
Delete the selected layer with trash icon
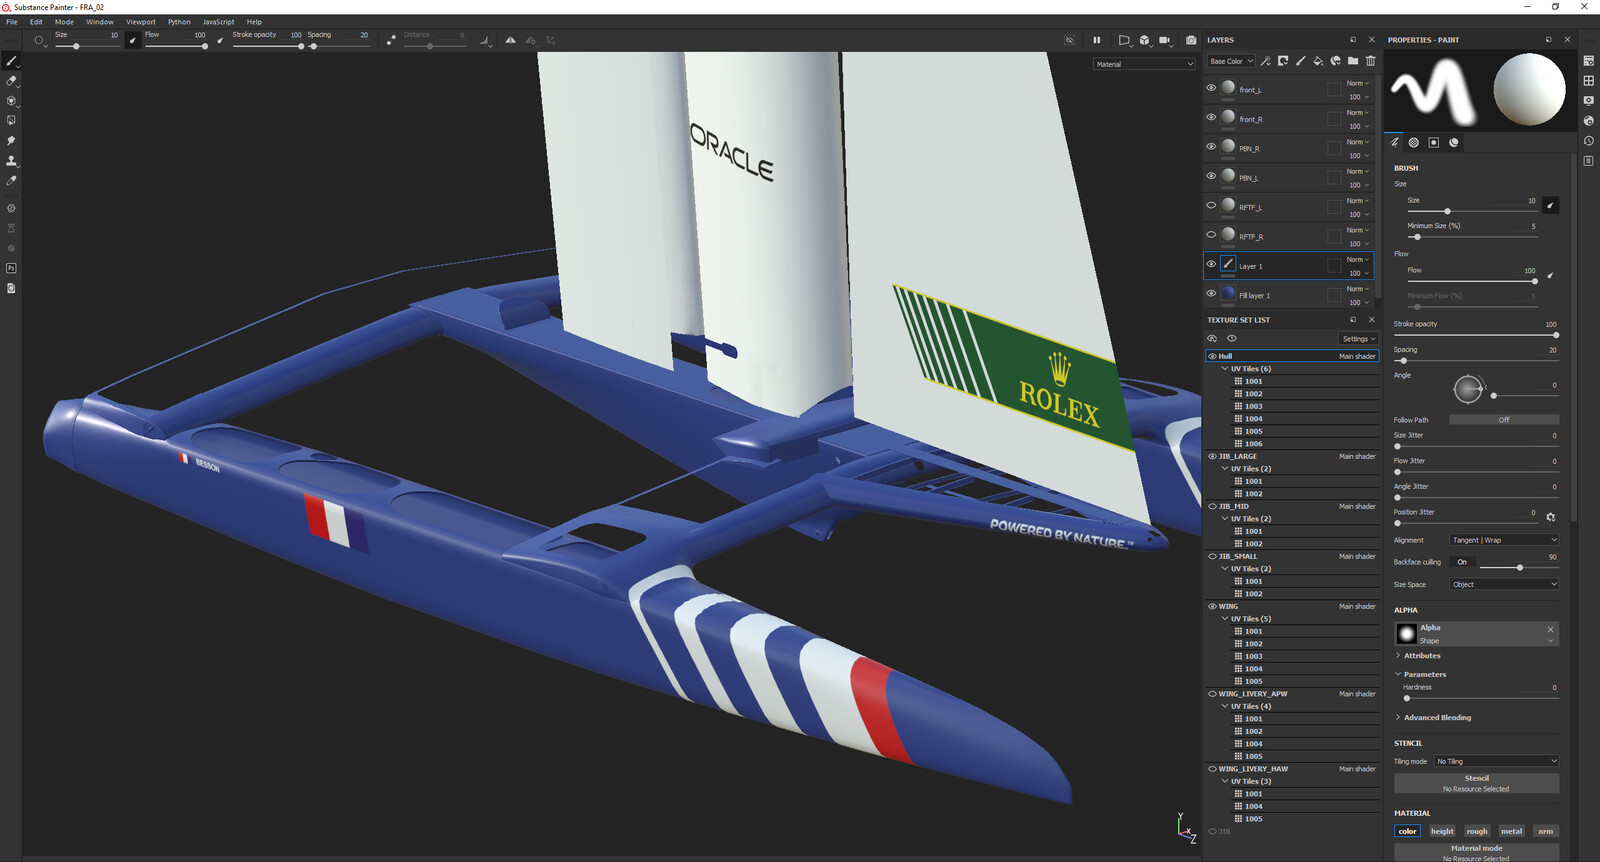click(x=1370, y=61)
